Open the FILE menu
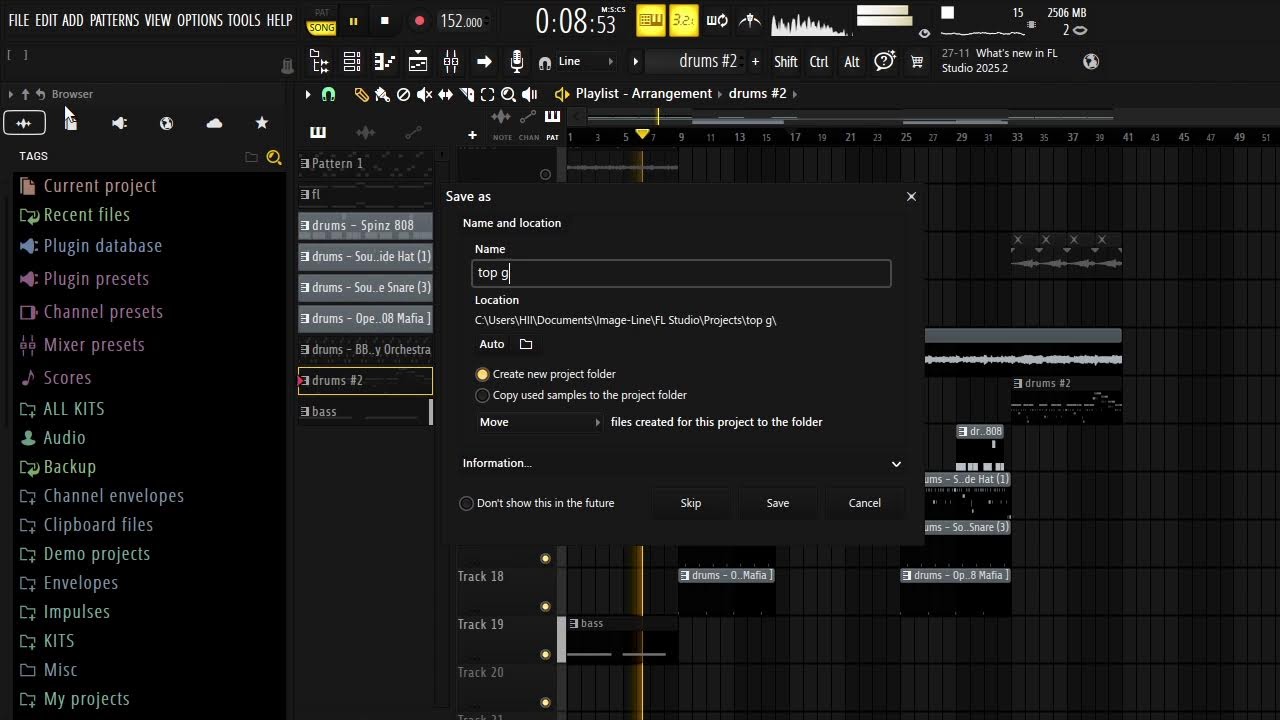1280x720 pixels. click(x=18, y=20)
